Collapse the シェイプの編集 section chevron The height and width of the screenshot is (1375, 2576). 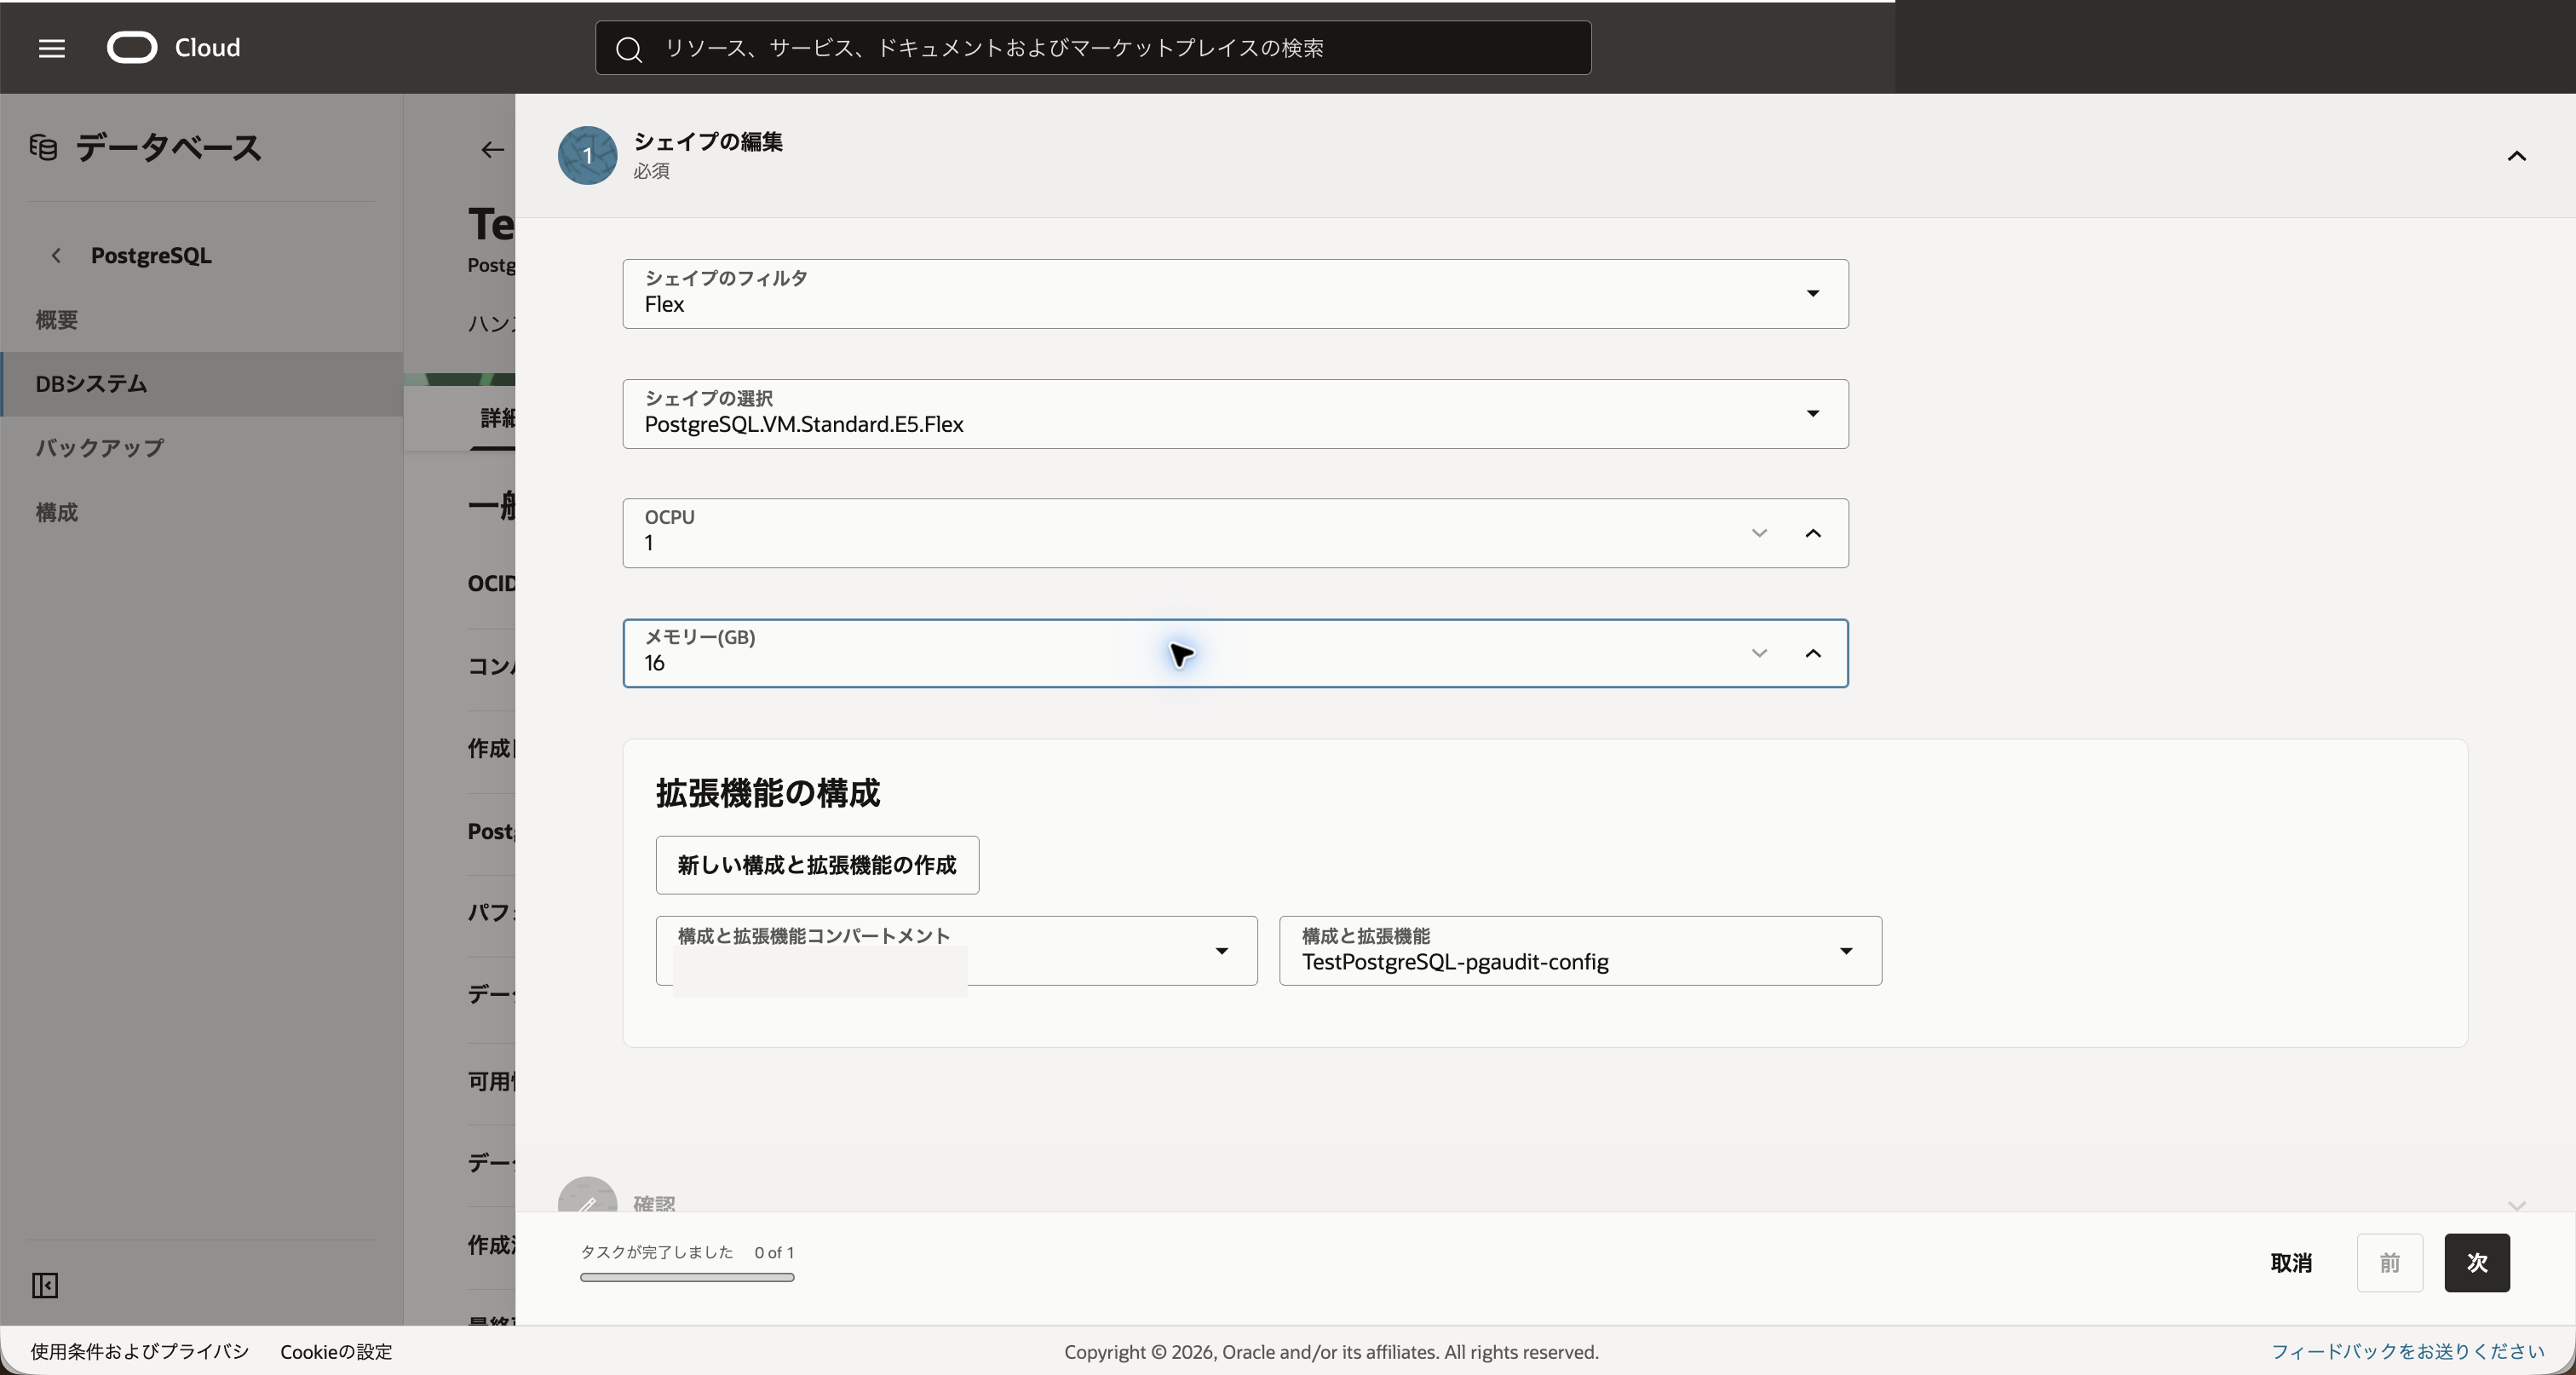point(2517,156)
